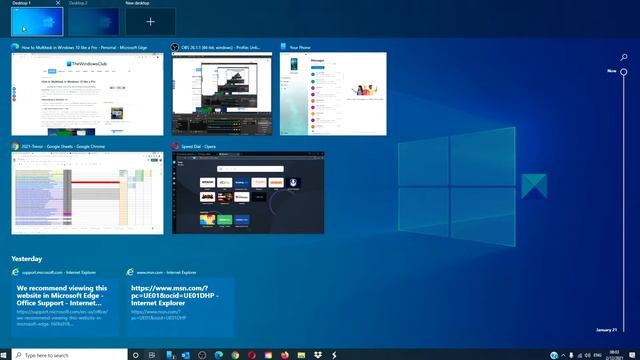Open Dropbox from the taskbar

pyautogui.click(x=318, y=355)
